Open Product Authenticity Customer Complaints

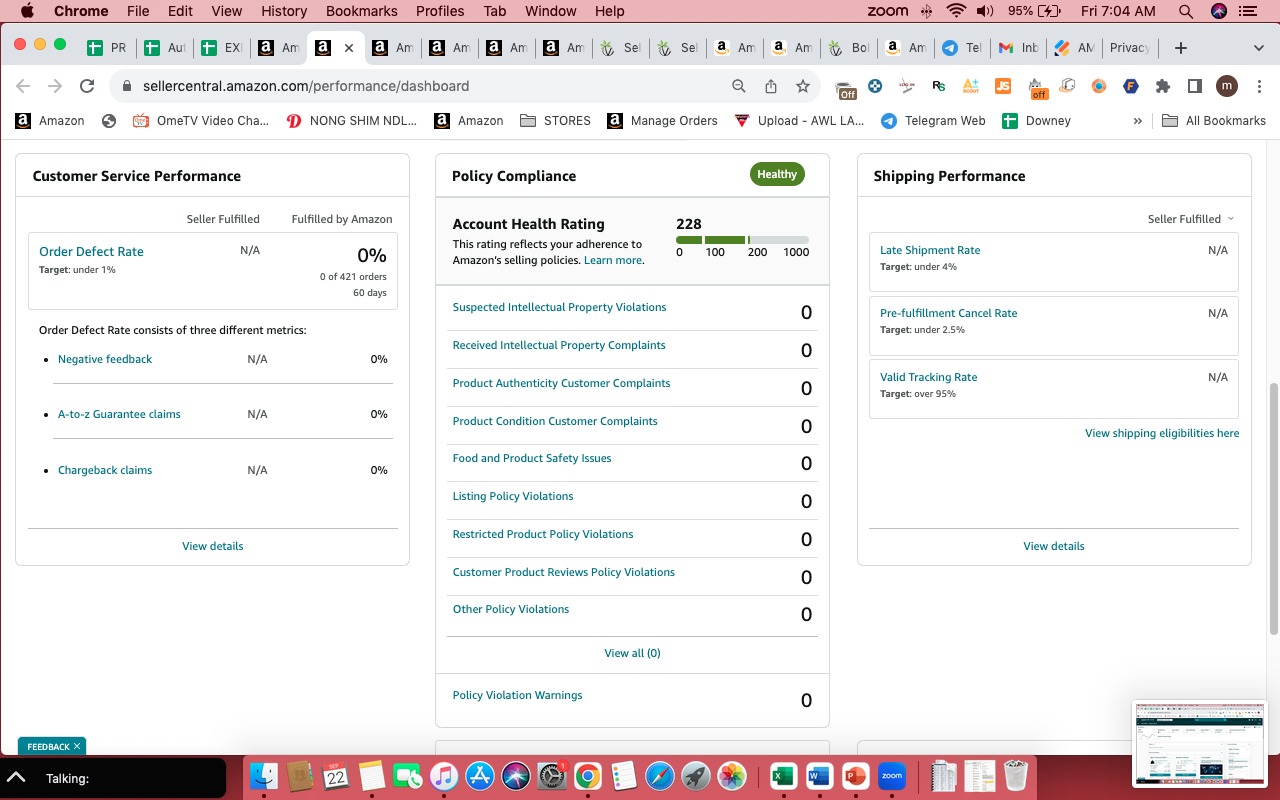coord(561,383)
